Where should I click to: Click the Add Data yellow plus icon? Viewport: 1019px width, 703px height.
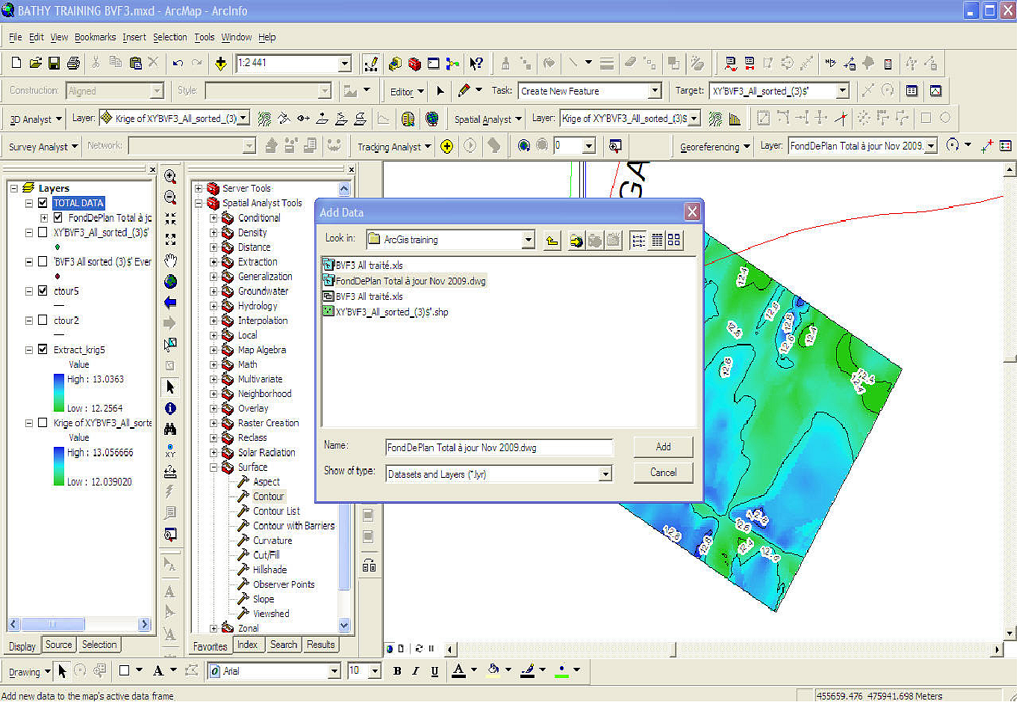tap(221, 63)
